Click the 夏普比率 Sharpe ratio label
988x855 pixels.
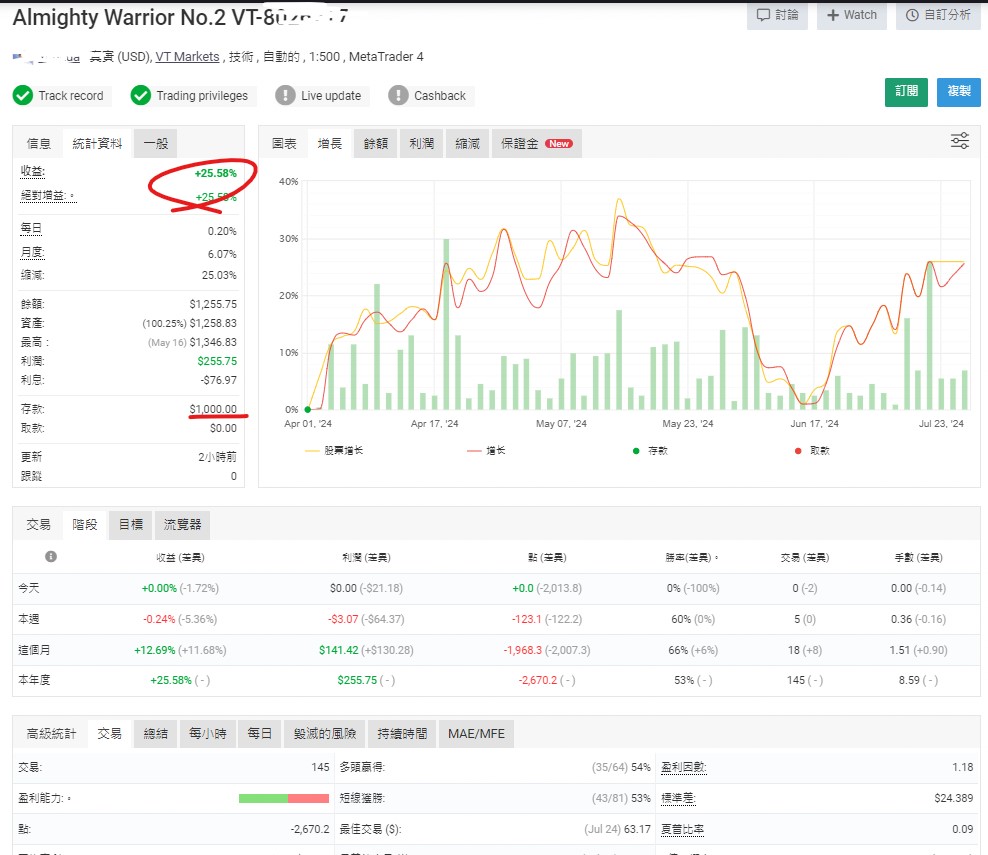point(682,829)
